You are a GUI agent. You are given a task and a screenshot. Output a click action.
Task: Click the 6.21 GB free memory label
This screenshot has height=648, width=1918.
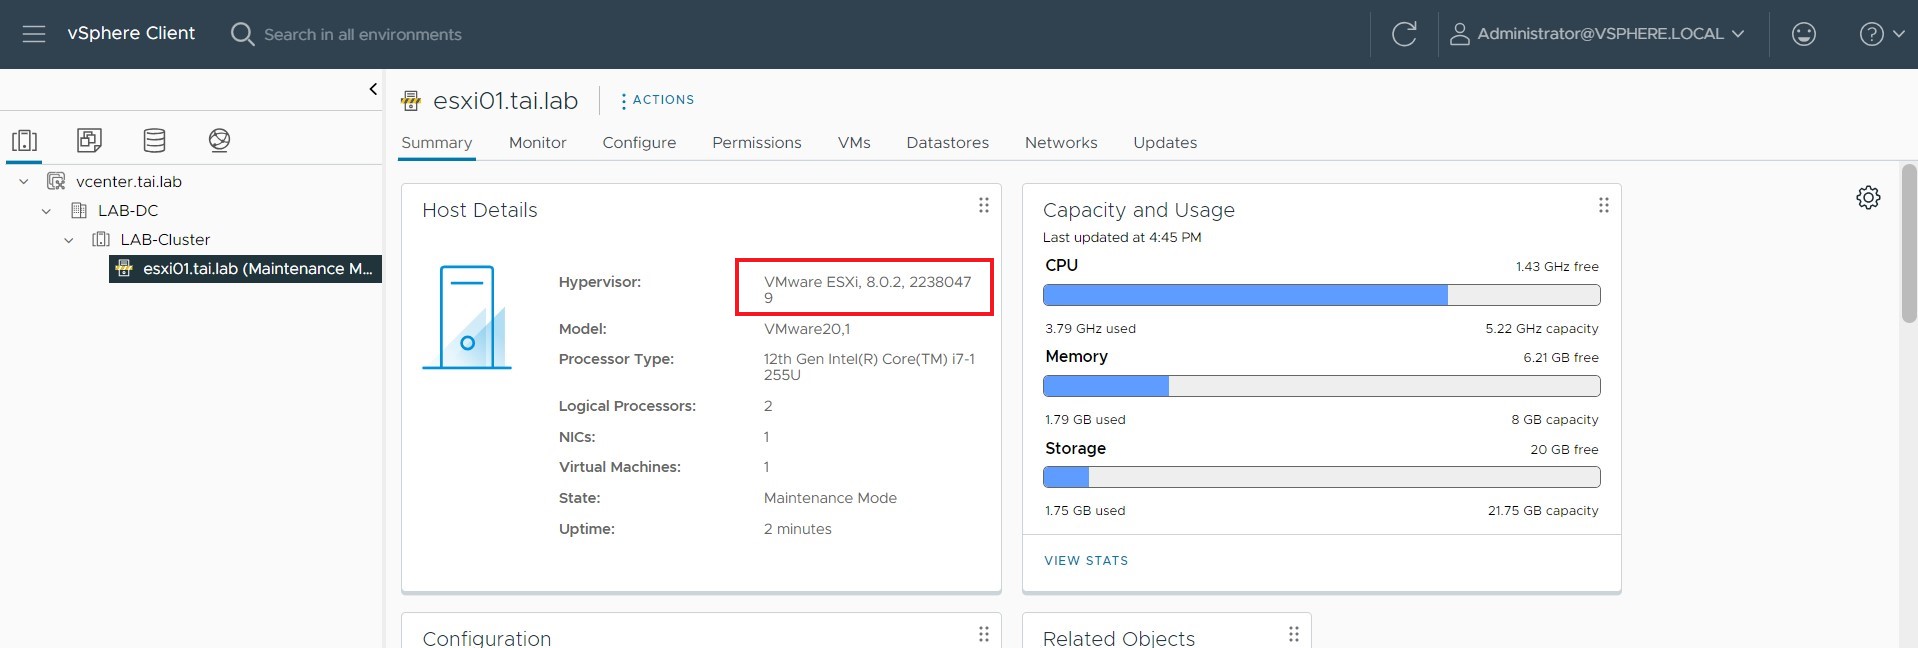pos(1560,358)
